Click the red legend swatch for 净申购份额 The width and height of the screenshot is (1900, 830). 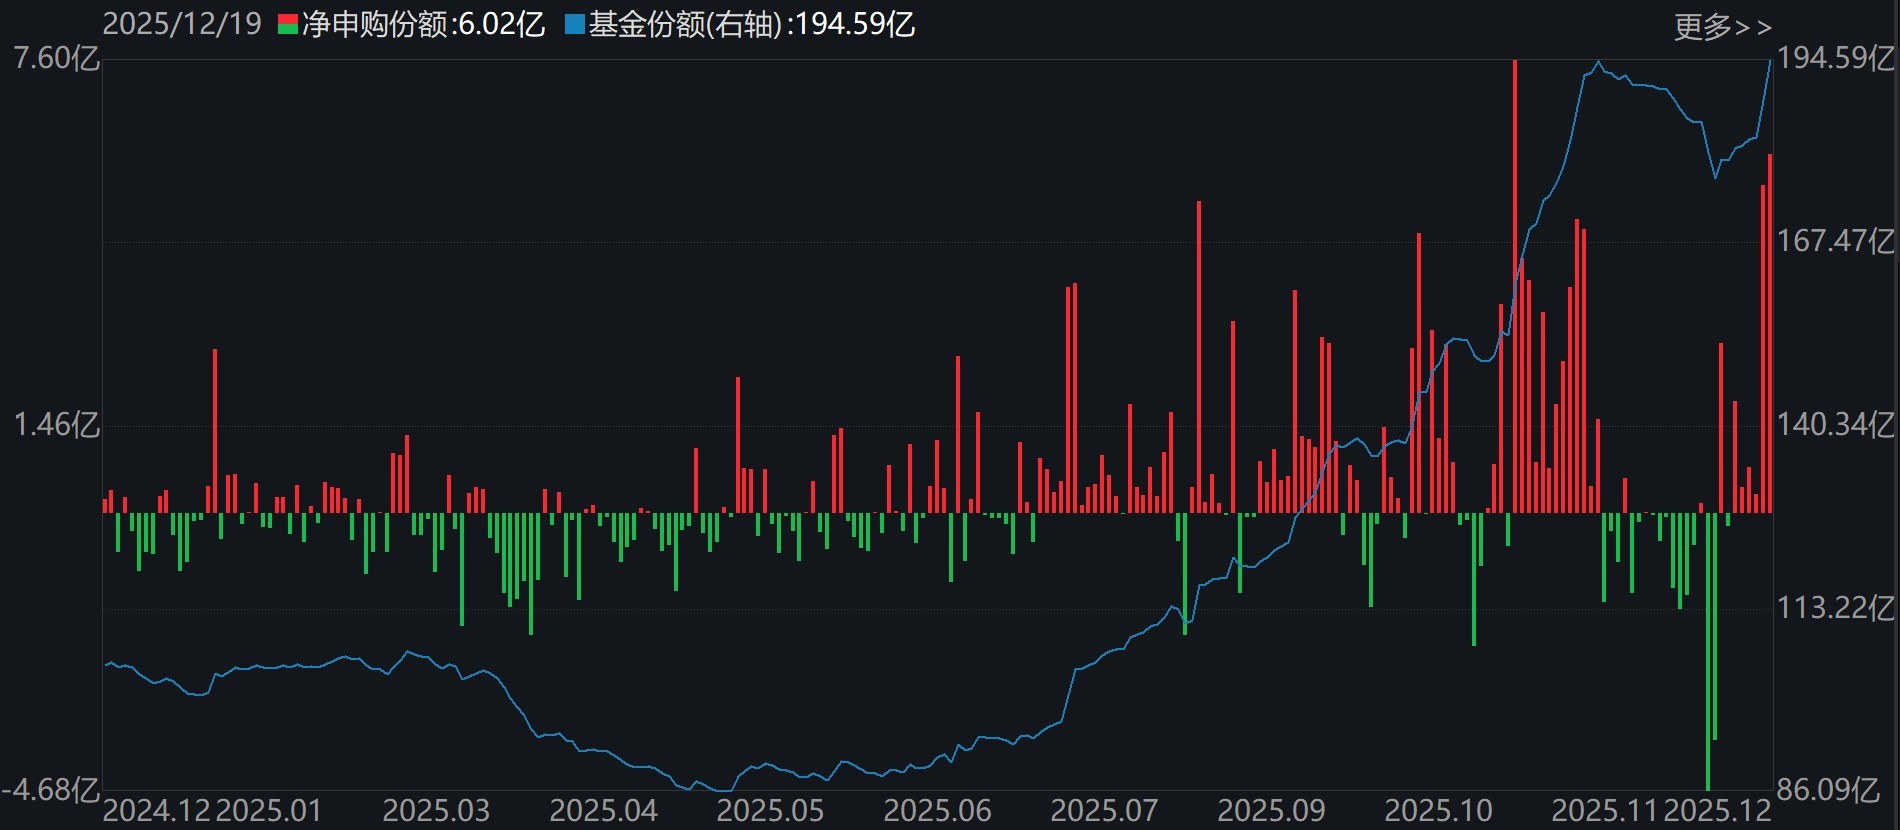click(288, 18)
